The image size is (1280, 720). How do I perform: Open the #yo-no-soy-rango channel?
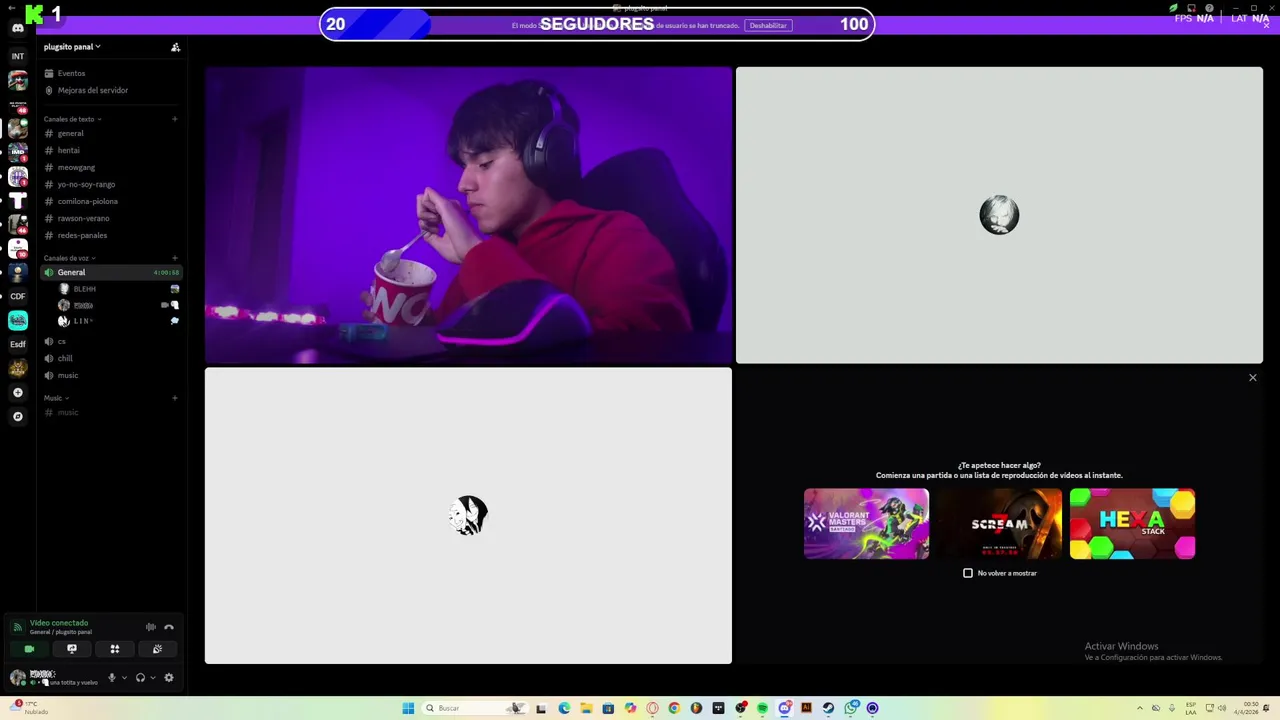tap(110, 184)
